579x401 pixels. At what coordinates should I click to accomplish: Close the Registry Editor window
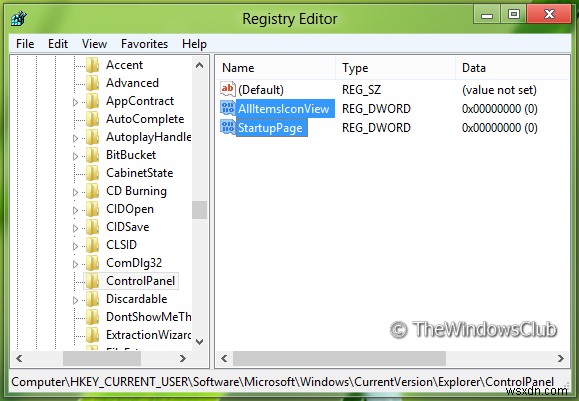tap(549, 15)
